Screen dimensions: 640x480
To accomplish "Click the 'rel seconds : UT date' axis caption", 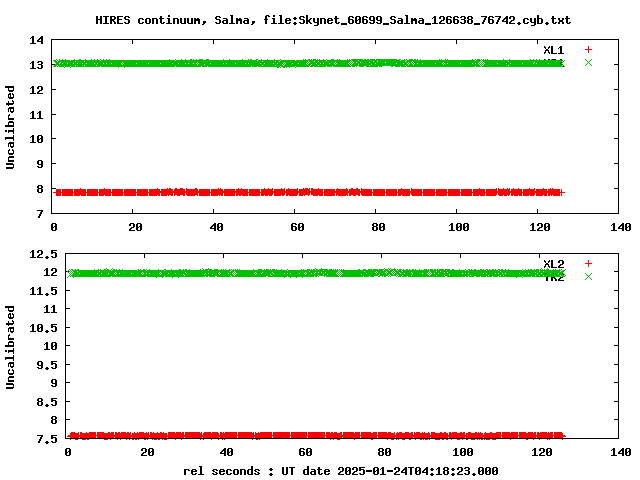I will (x=341, y=471).
